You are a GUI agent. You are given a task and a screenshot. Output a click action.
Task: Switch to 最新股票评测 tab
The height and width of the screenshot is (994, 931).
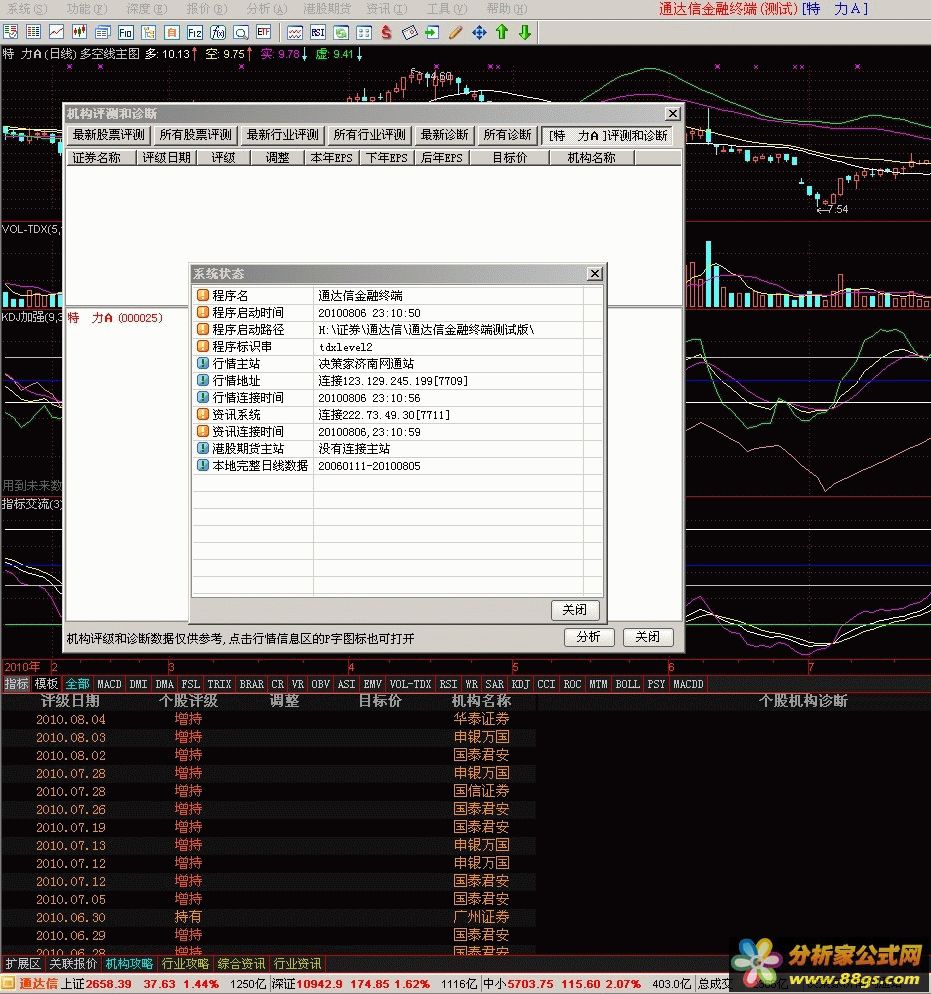[108, 135]
